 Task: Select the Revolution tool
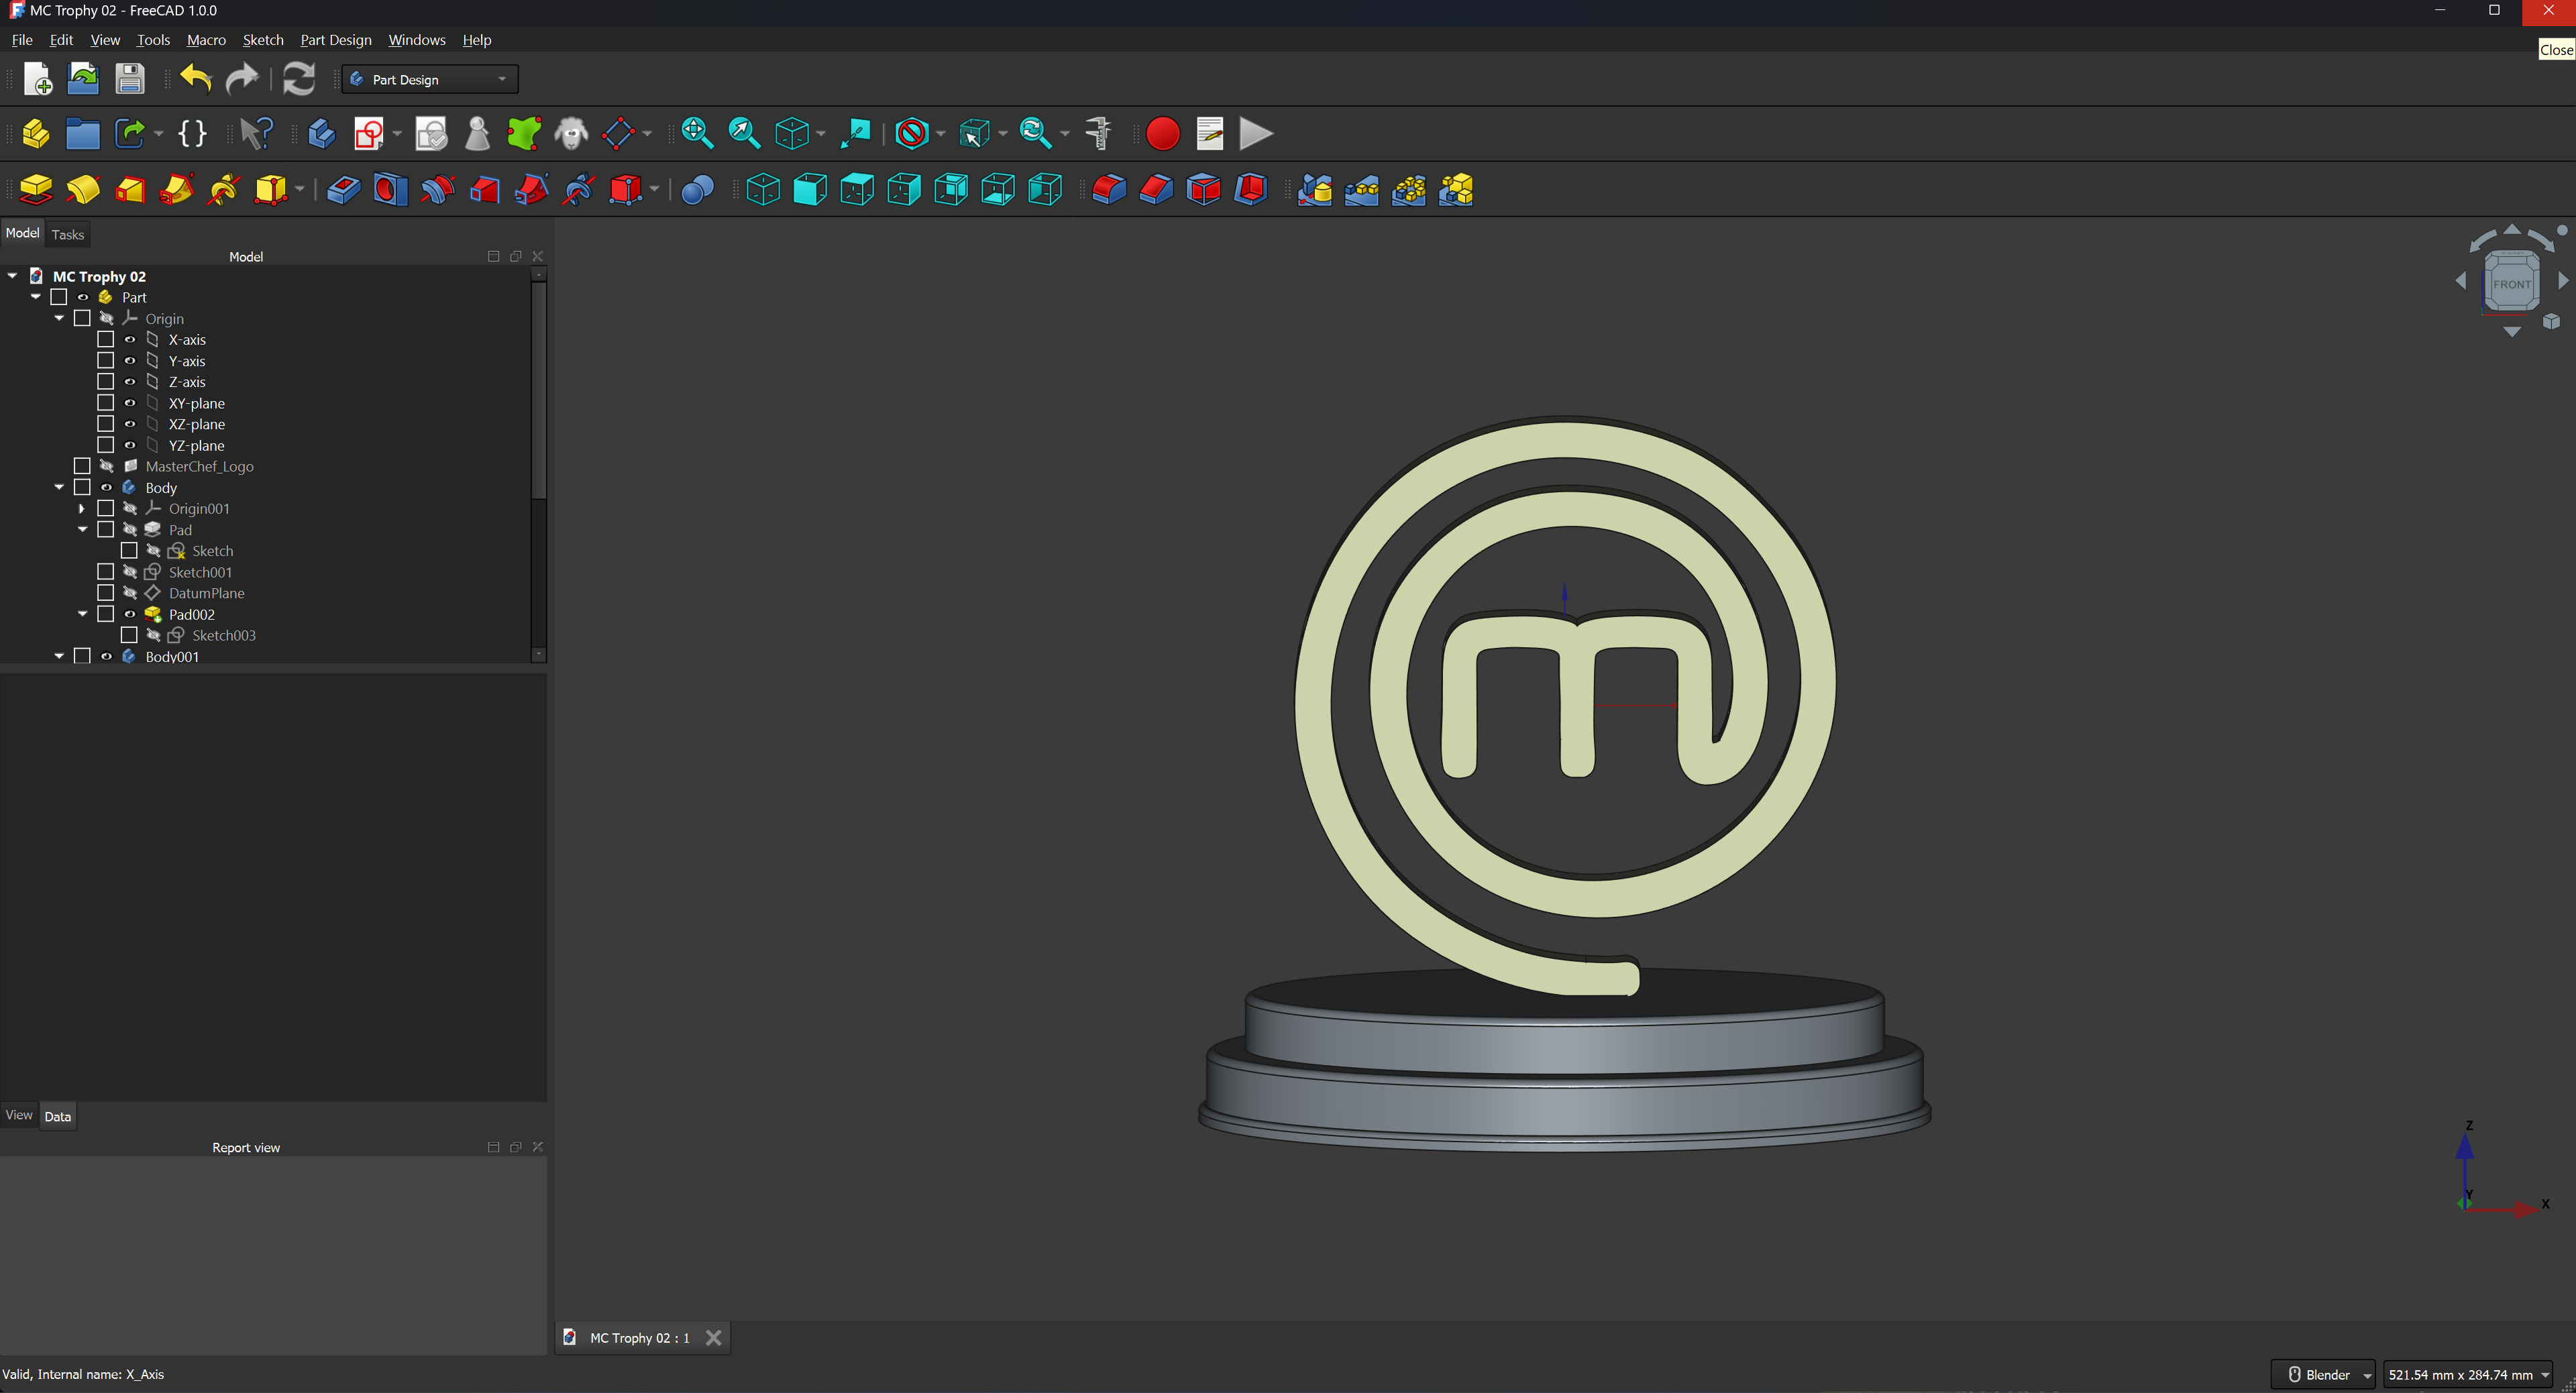pyautogui.click(x=83, y=189)
